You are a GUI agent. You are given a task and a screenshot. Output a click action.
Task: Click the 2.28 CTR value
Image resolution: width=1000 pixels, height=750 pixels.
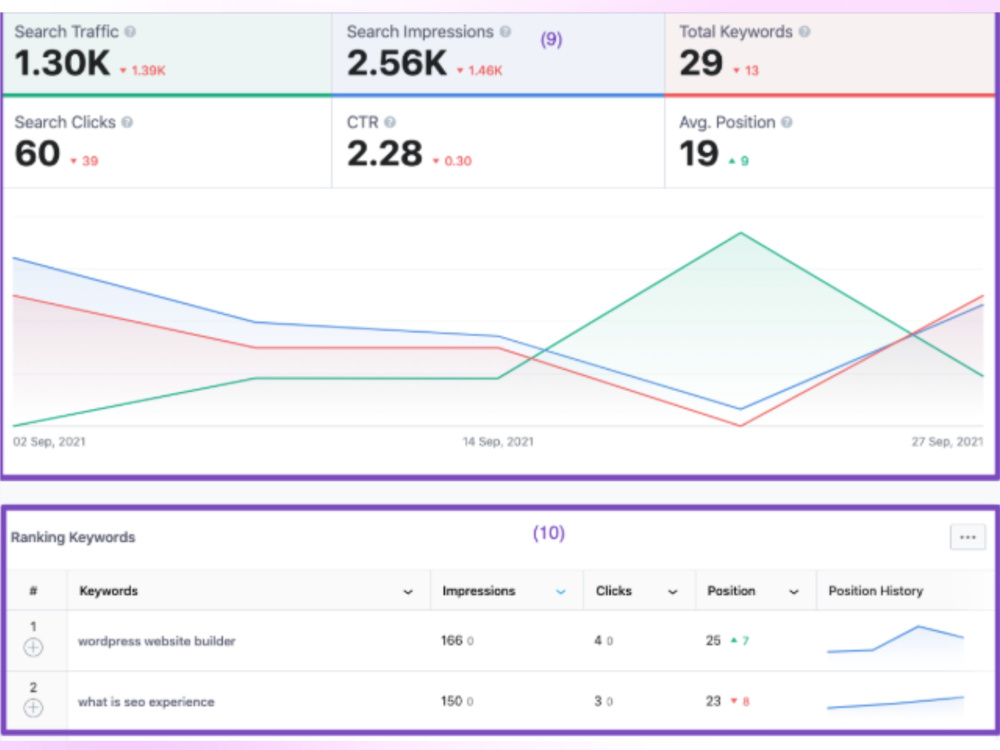385,154
